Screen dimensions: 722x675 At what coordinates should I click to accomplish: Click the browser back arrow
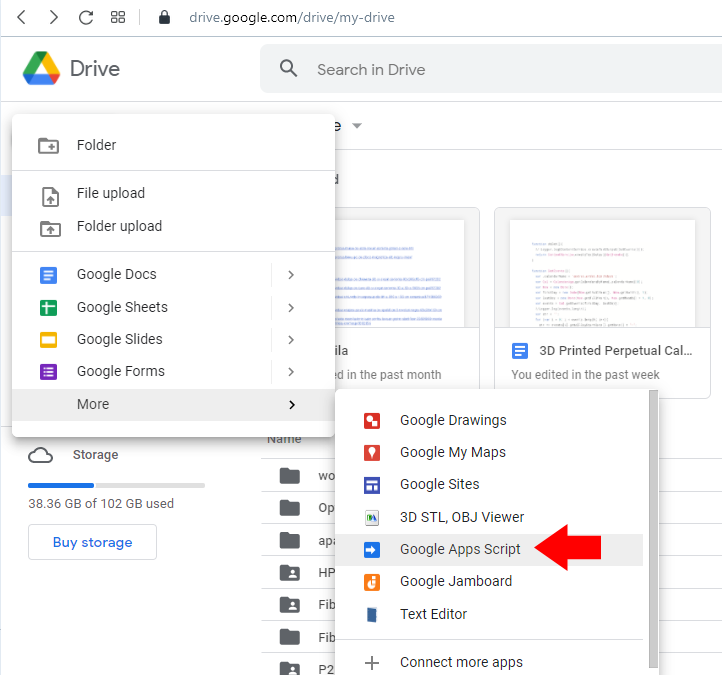(x=21, y=17)
